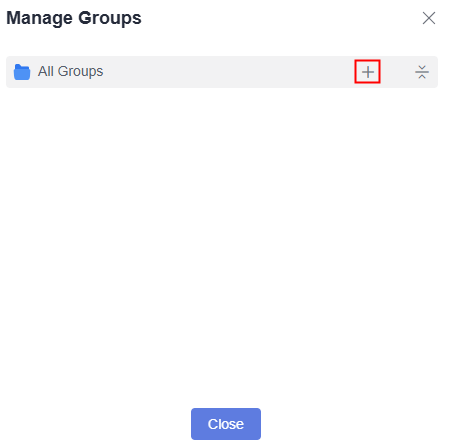Image resolution: width=451 pixels, height=448 pixels.
Task: Click the plus icon to add group
Action: coord(368,72)
